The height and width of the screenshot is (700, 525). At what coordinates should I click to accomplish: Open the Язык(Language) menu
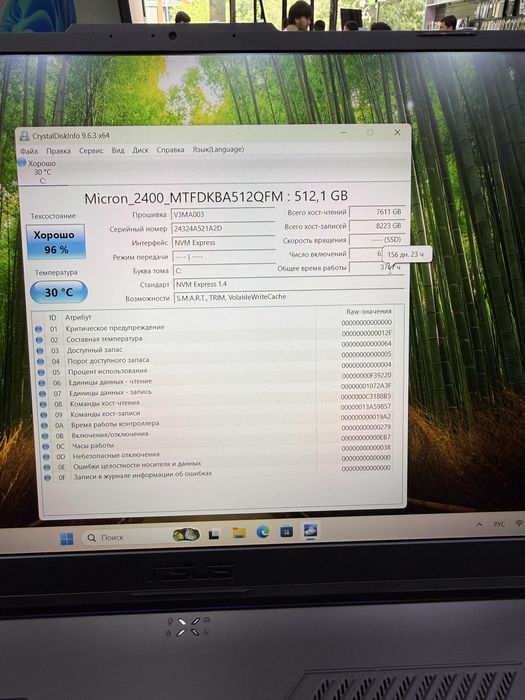pyautogui.click(x=218, y=149)
